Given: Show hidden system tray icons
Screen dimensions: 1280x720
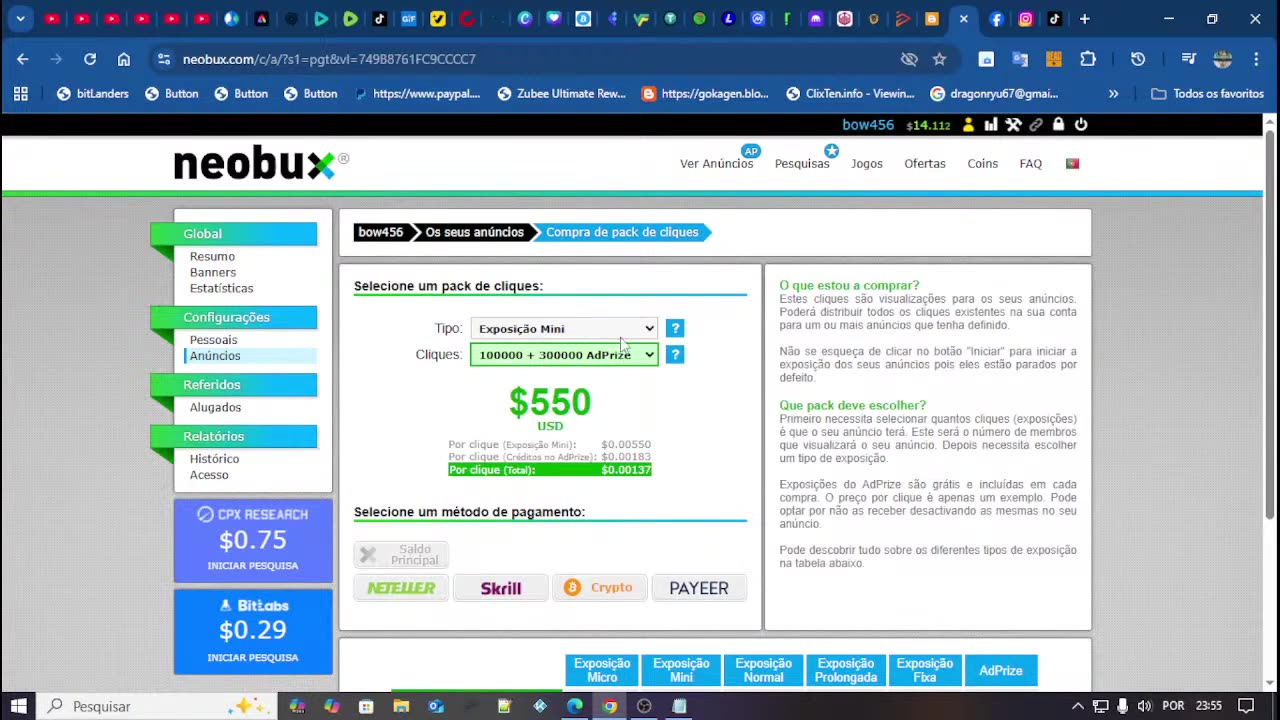Looking at the screenshot, I should tap(1077, 706).
